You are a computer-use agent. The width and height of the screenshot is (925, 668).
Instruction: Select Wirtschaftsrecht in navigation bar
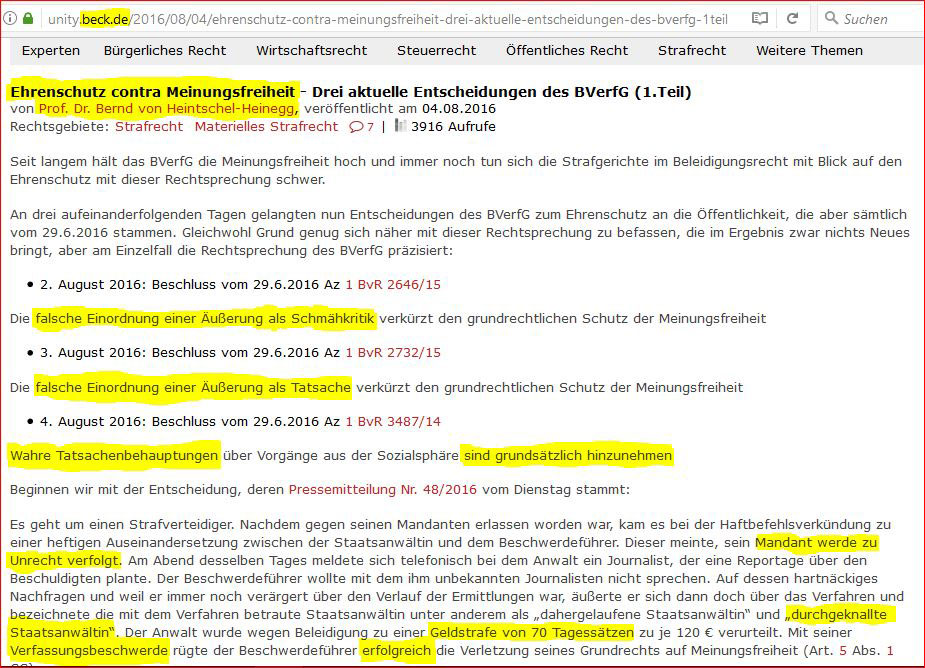(311, 50)
